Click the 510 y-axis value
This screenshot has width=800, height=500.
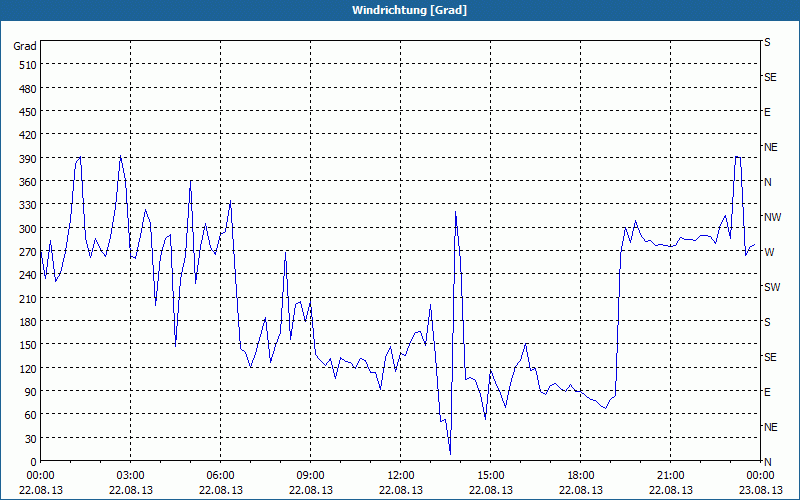(27, 65)
